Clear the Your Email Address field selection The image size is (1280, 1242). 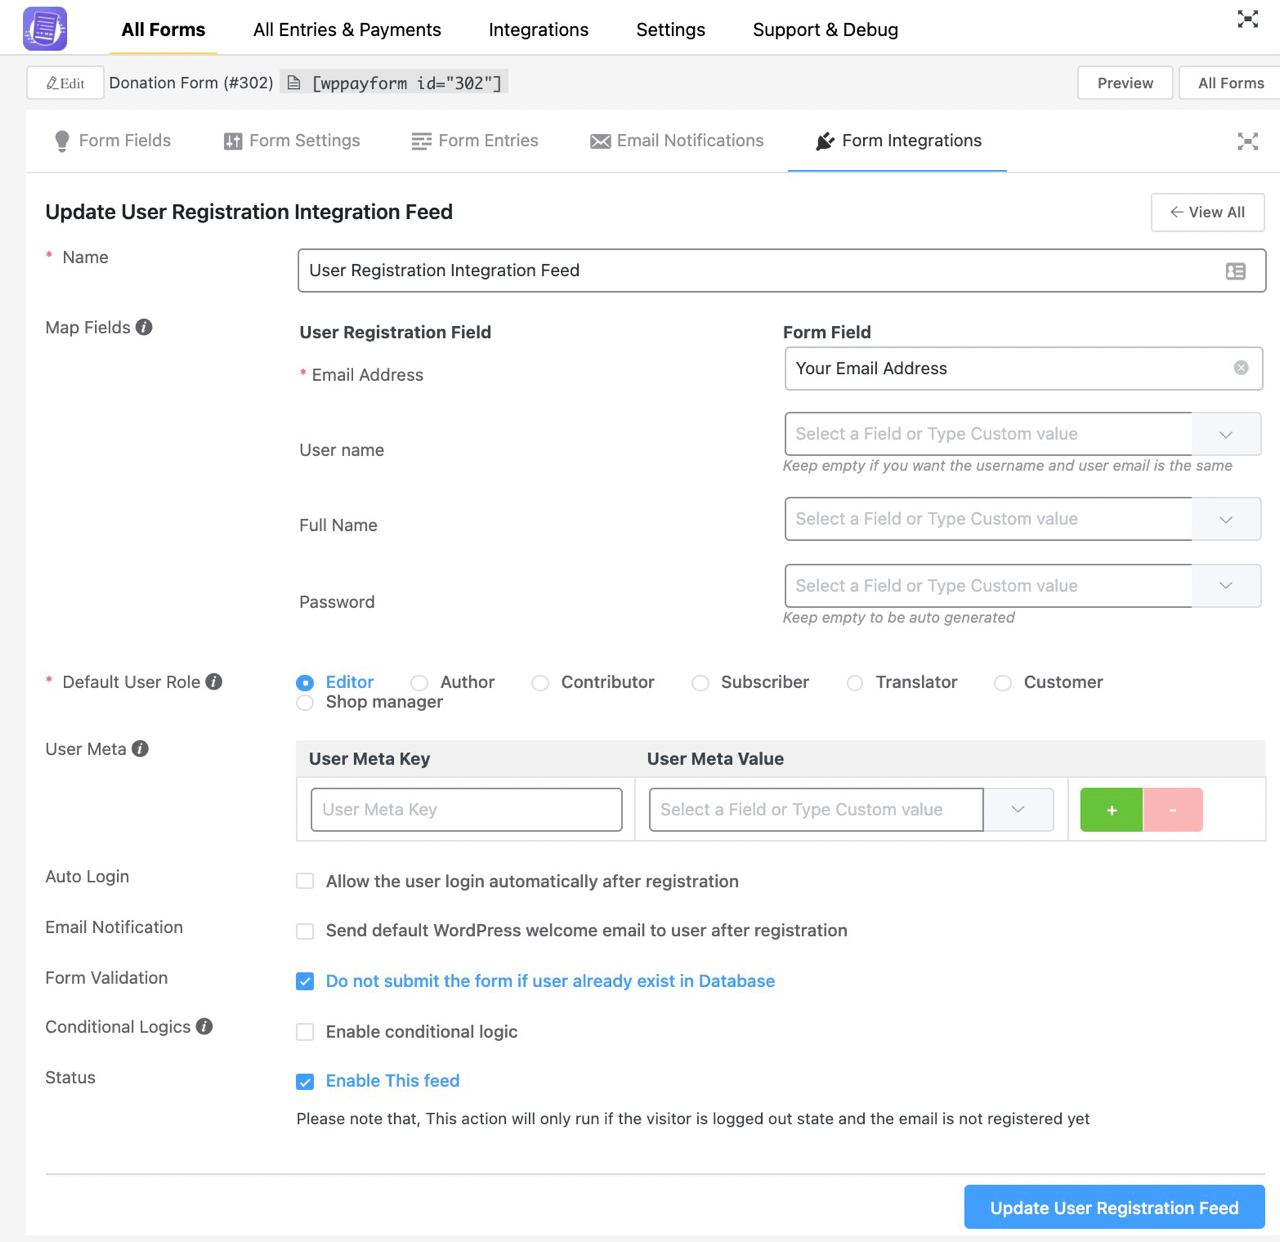coord(1241,368)
